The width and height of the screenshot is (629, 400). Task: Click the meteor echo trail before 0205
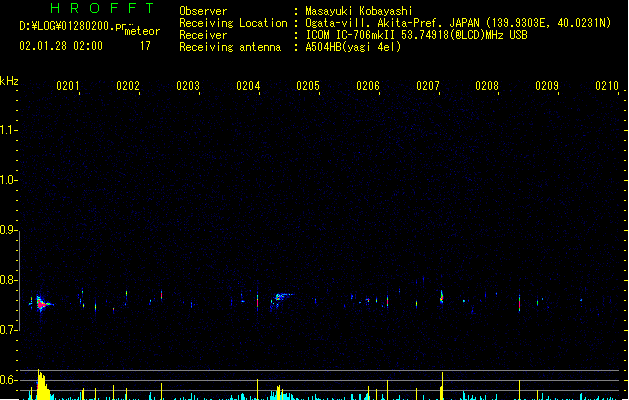point(282,297)
